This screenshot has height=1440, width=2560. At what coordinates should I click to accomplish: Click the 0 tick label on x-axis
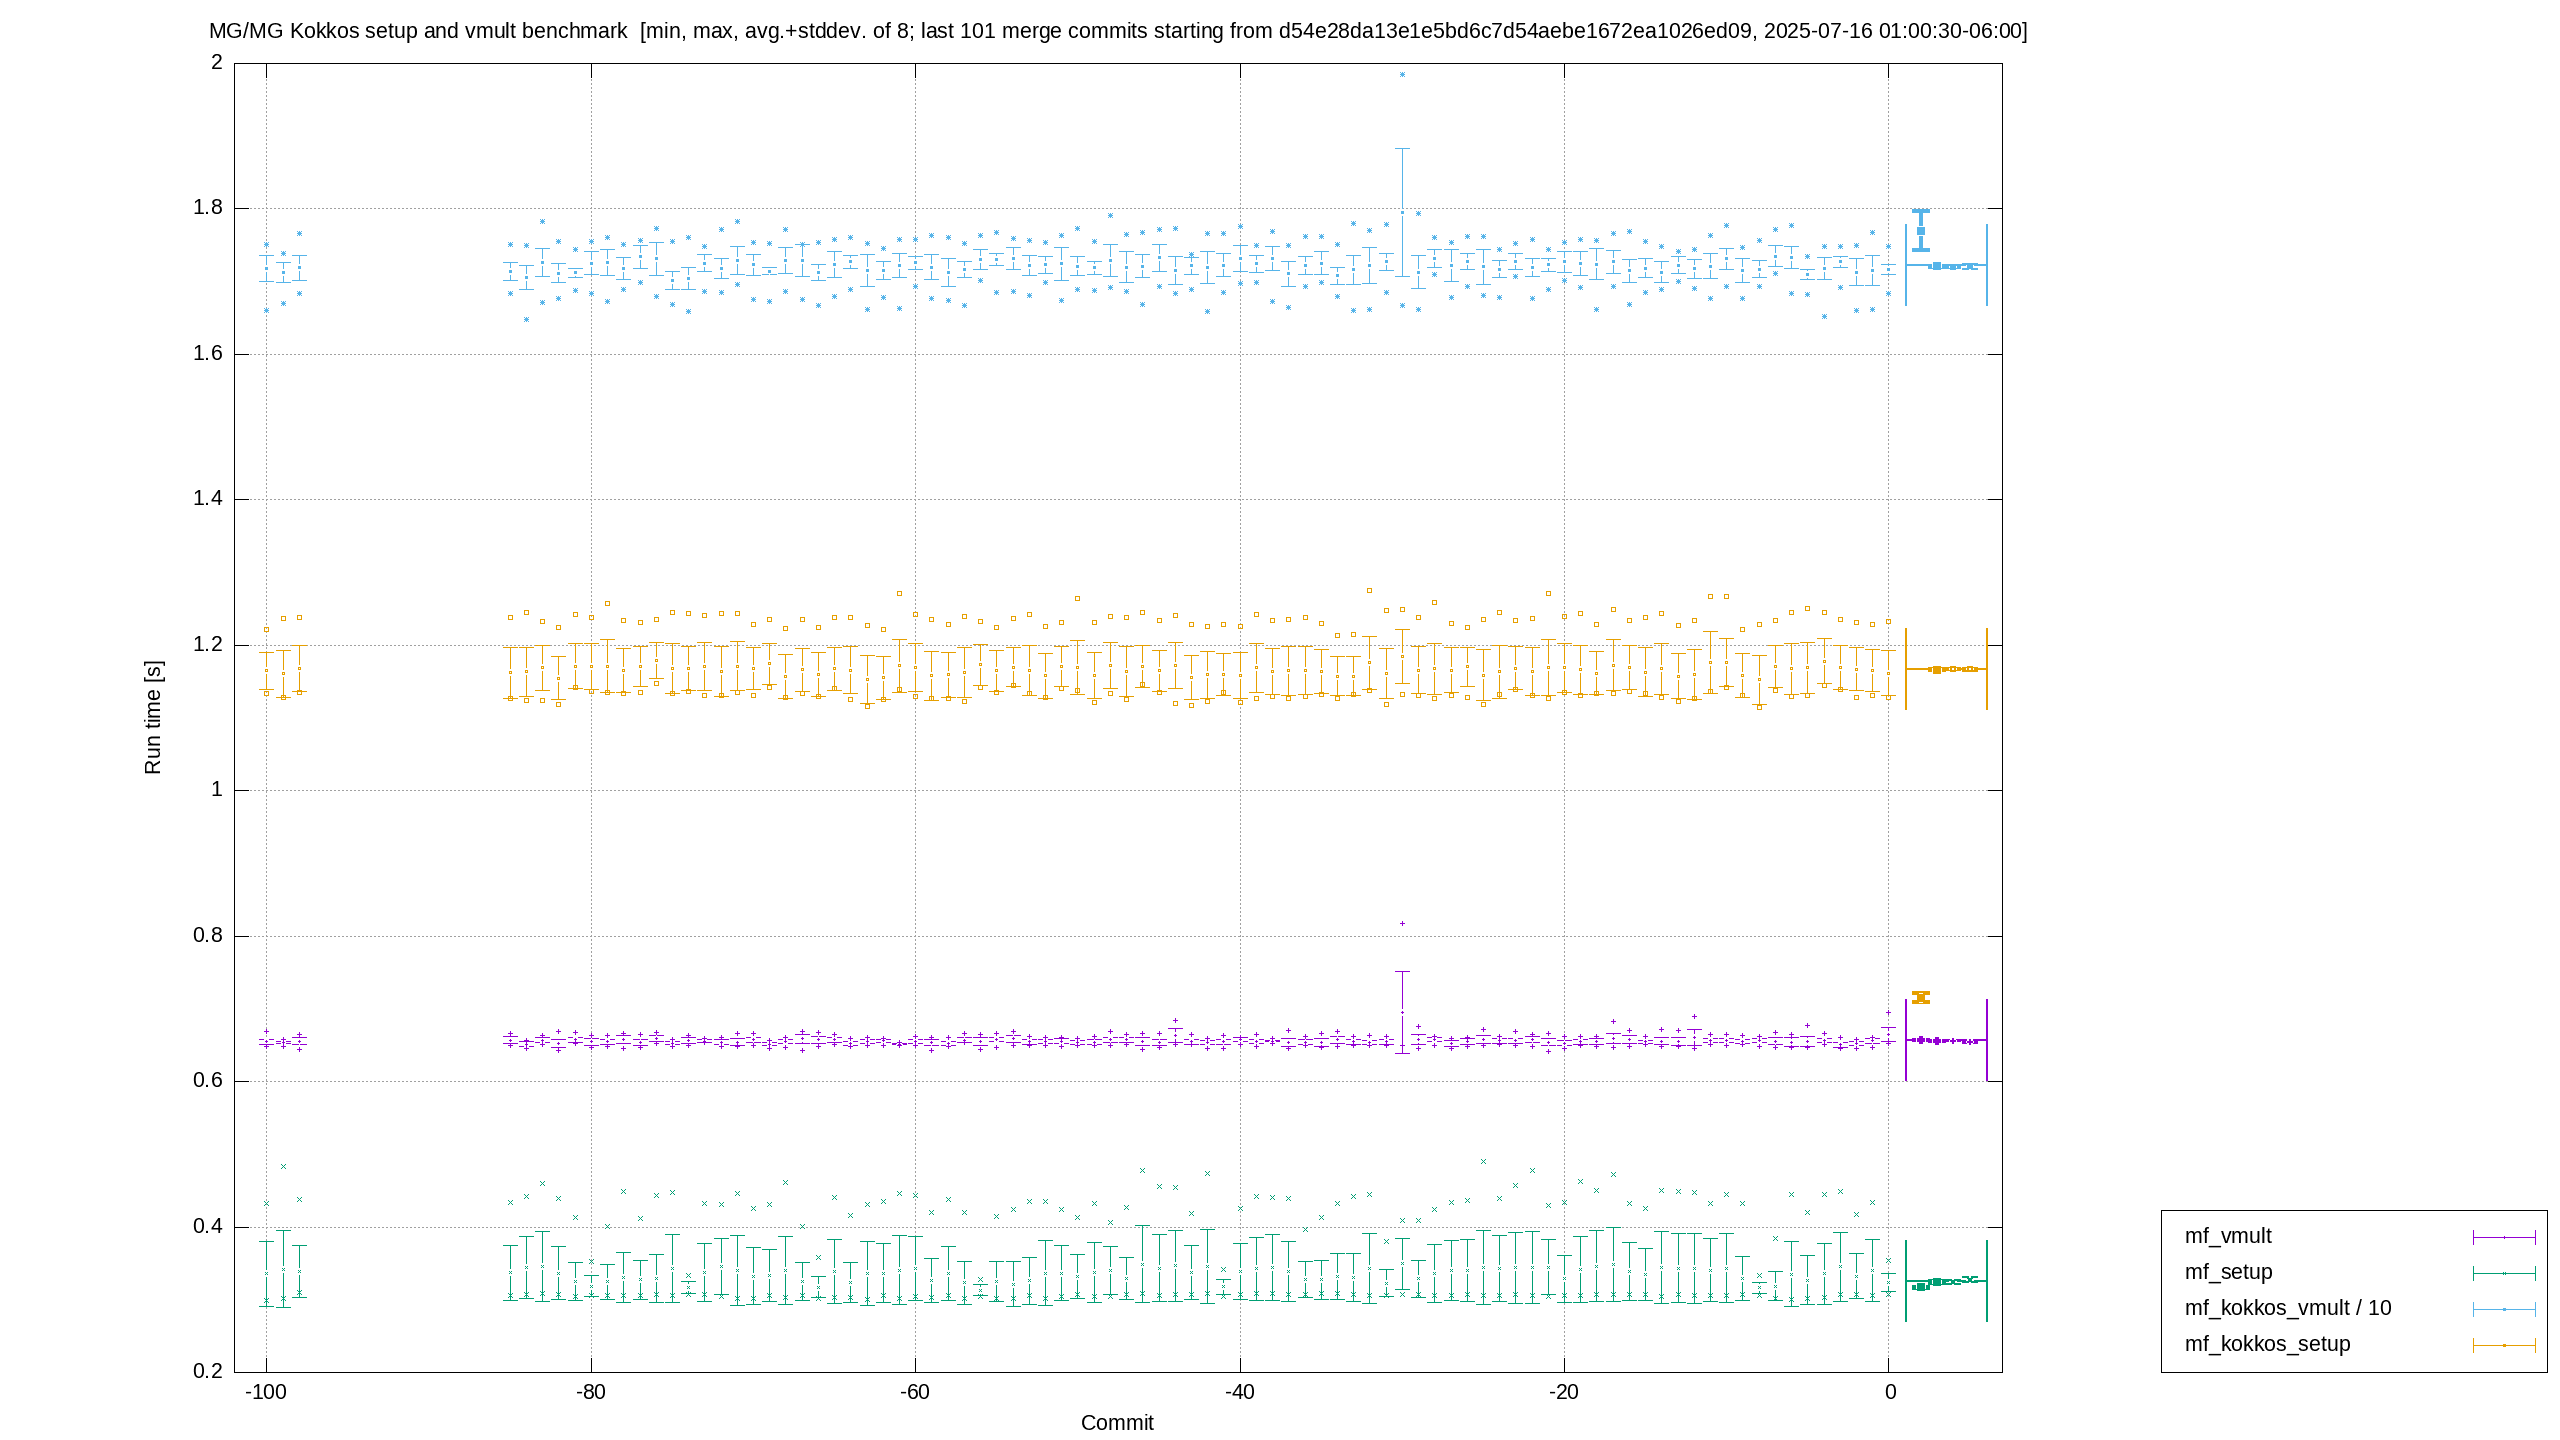(x=1889, y=1393)
